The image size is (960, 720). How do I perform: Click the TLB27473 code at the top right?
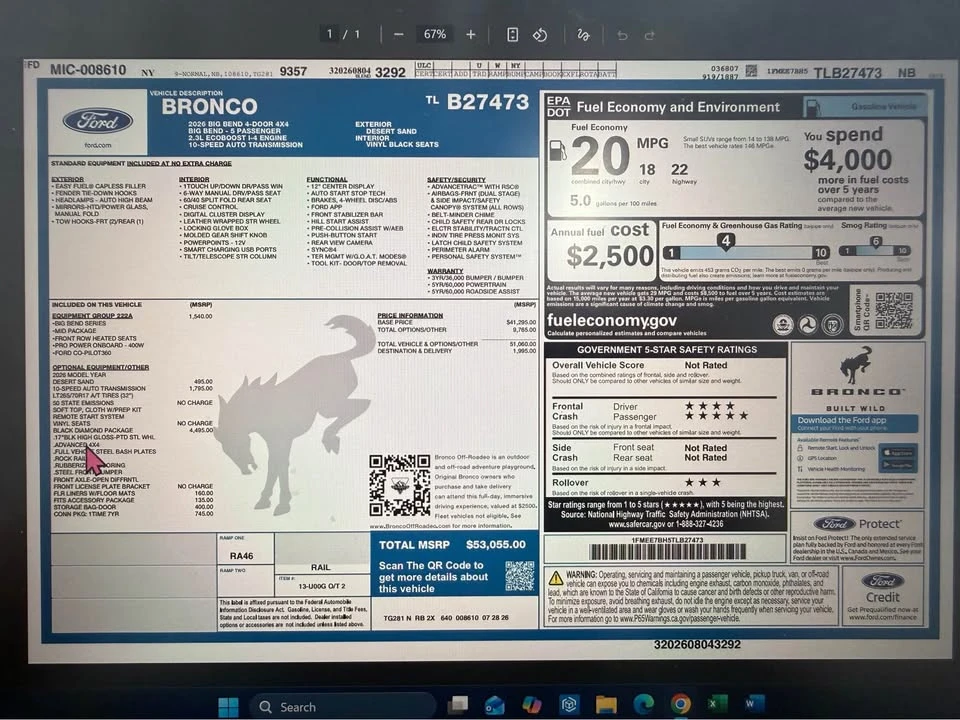pyautogui.click(x=847, y=73)
